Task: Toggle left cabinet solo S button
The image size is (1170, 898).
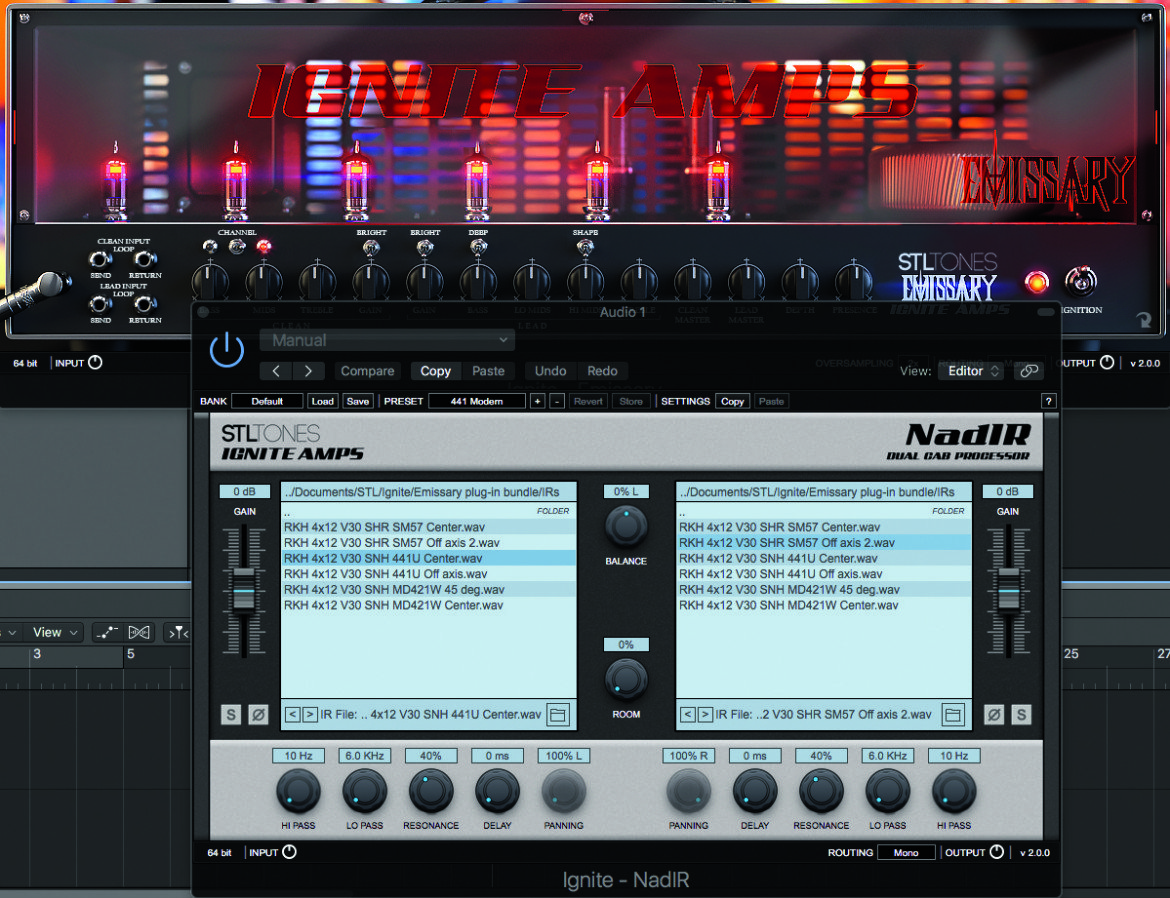Action: point(231,714)
